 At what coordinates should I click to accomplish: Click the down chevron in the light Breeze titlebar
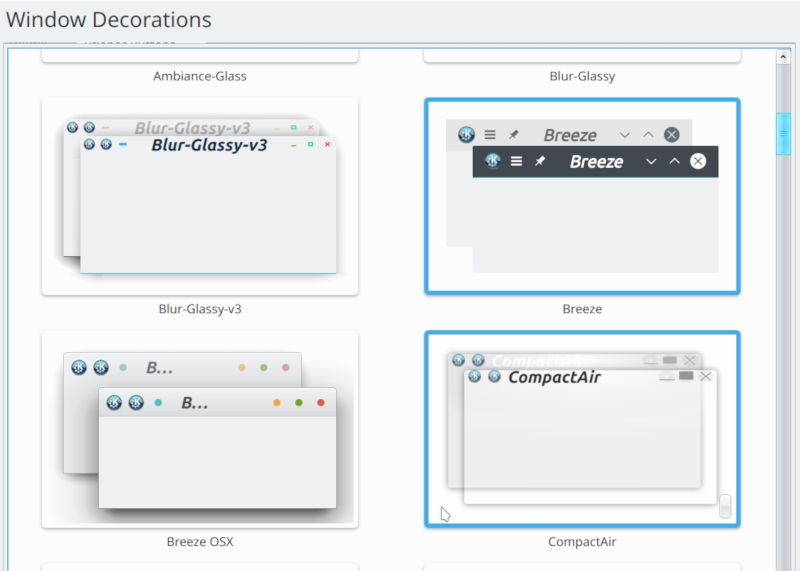pyautogui.click(x=625, y=135)
